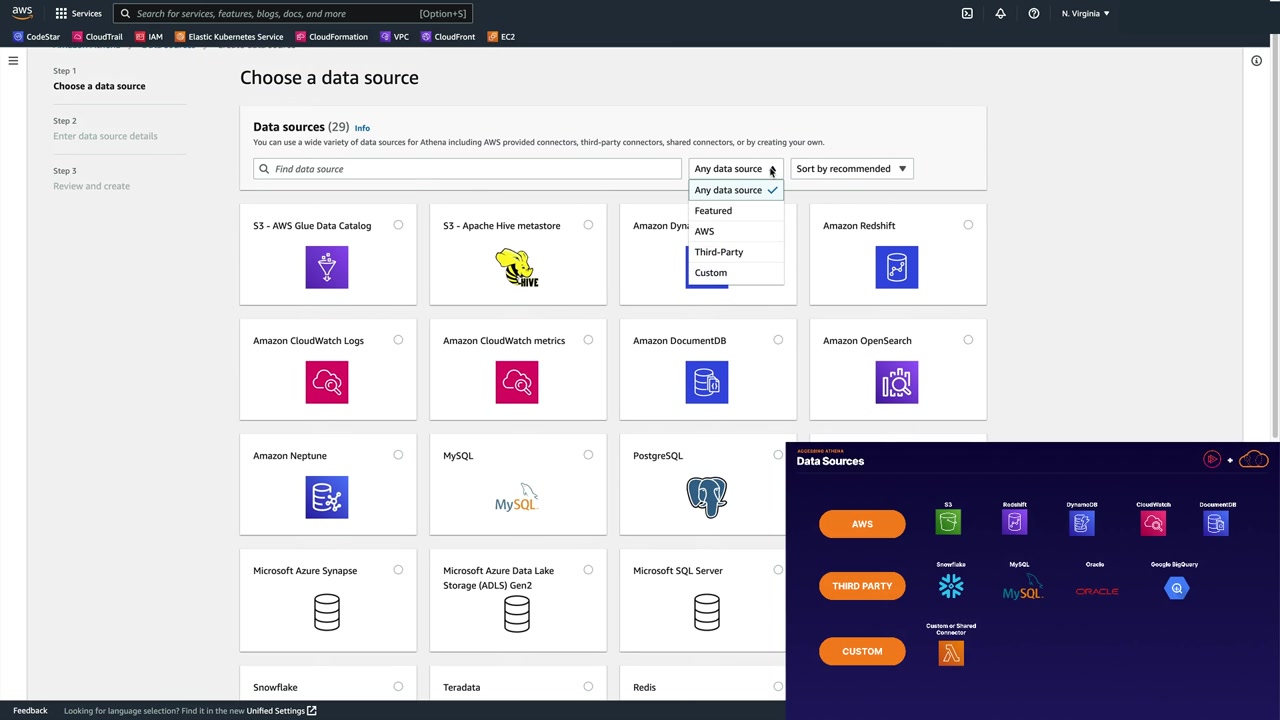Open the CloudFormation bookmark

coord(332,37)
